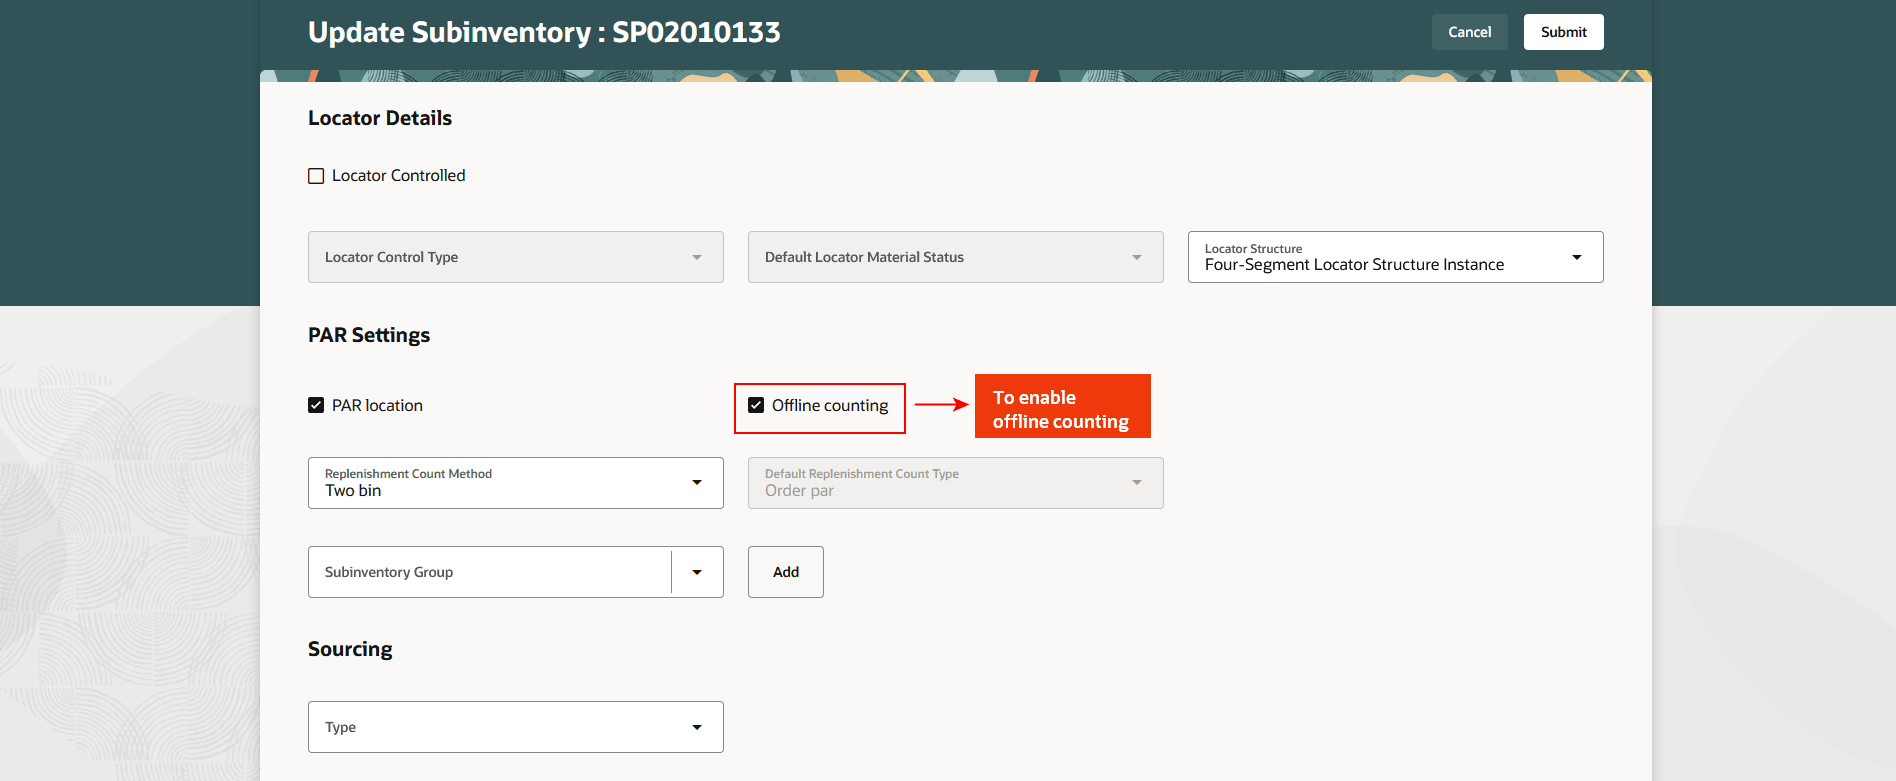
Task: Click the Default Replenishment Count Type arrow
Action: point(1137,483)
